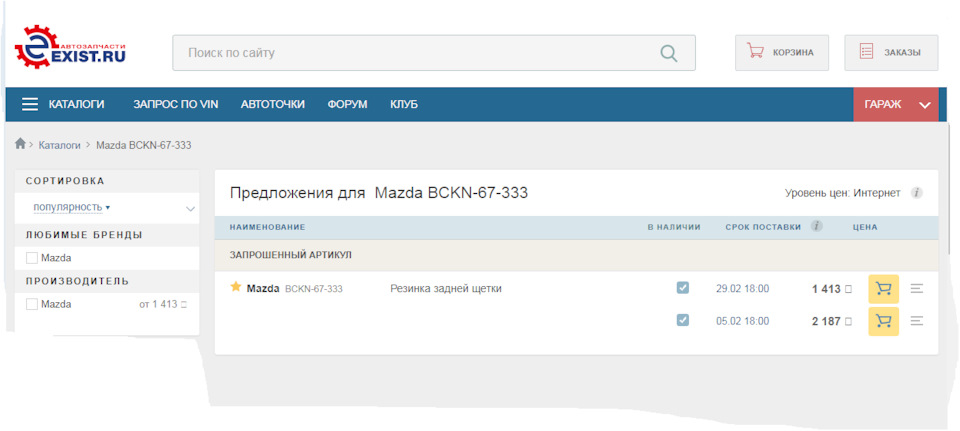The width and height of the screenshot is (960, 431).
Task: Go to the Форум section
Action: coord(347,104)
